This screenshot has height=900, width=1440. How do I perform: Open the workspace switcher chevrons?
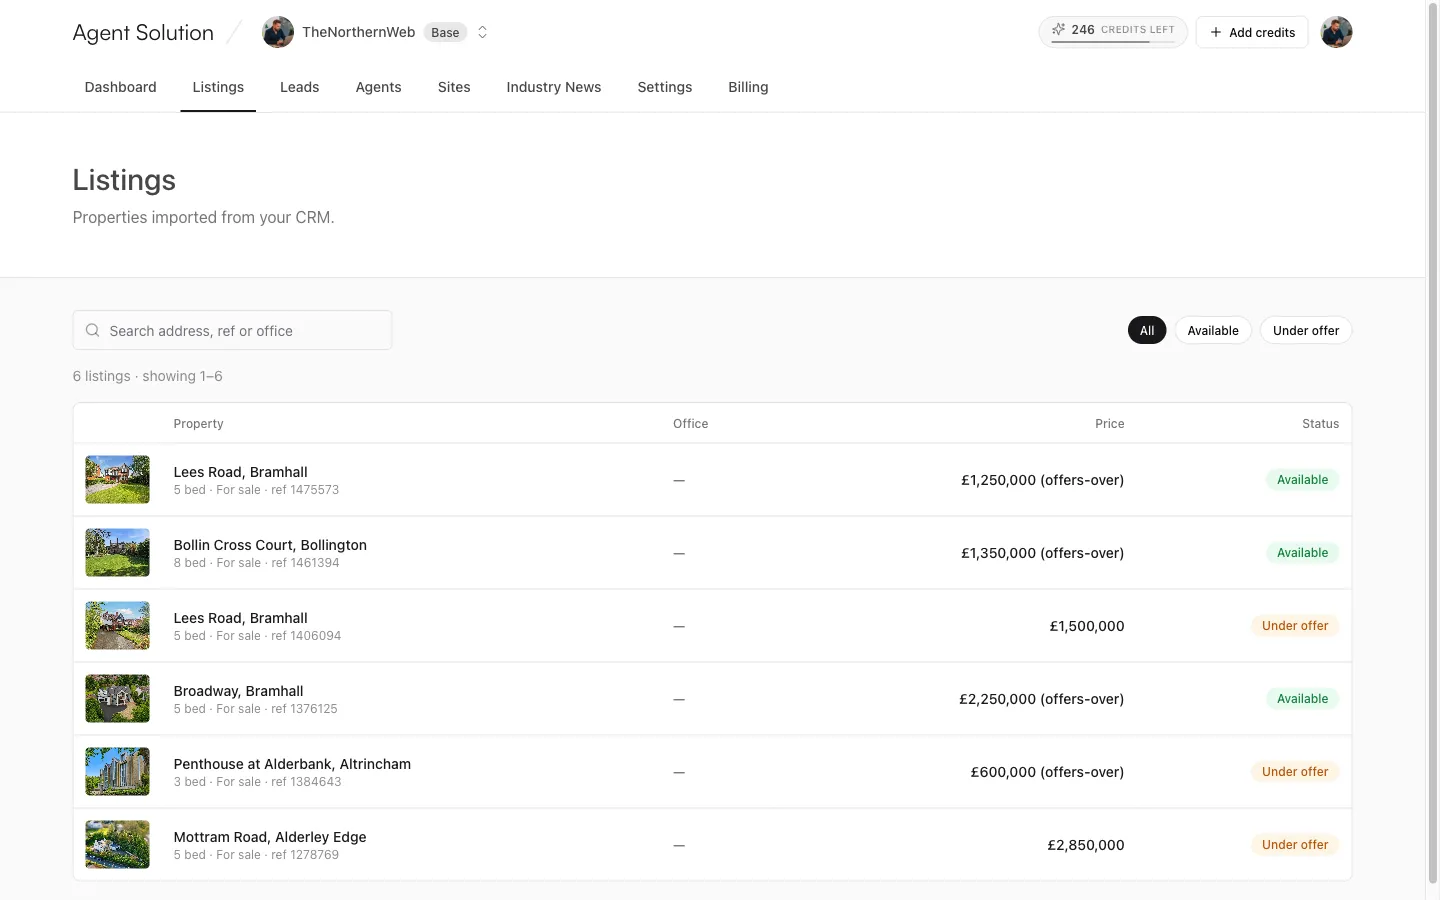point(482,32)
